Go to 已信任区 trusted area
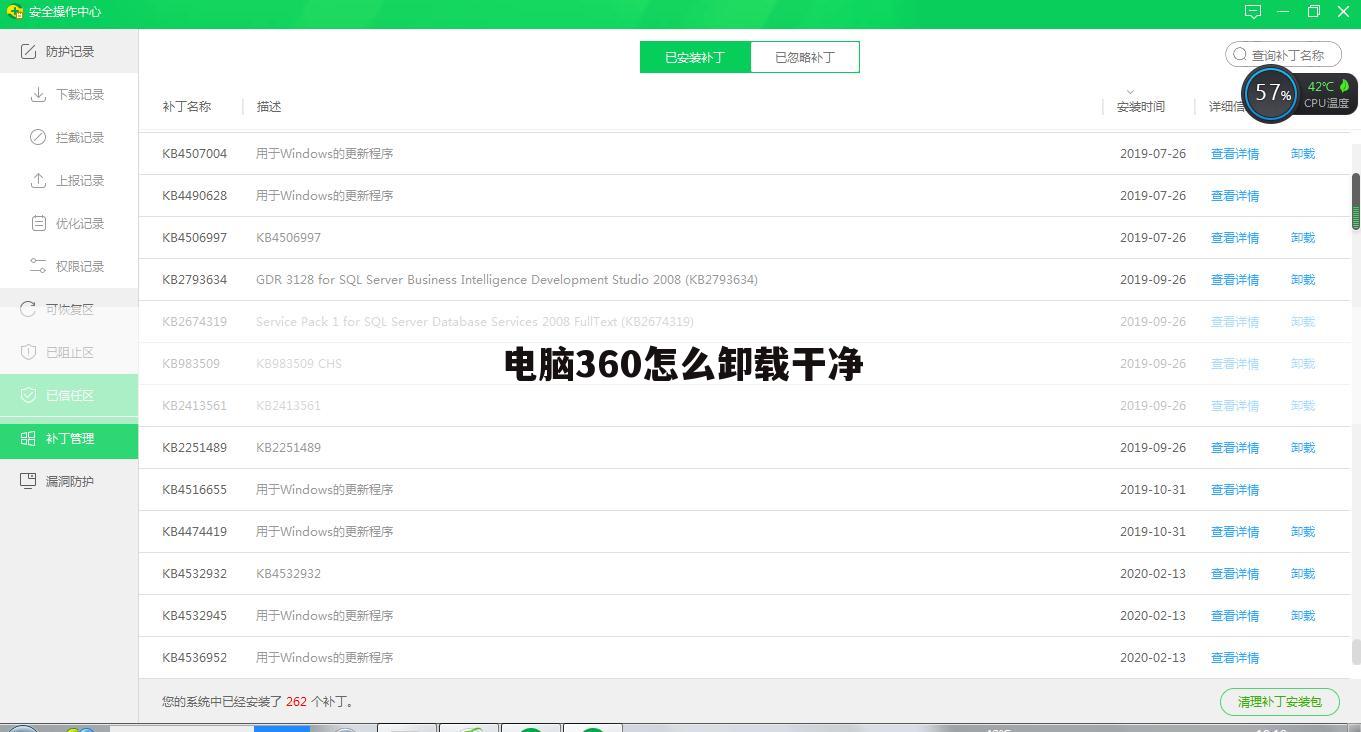 click(69, 395)
